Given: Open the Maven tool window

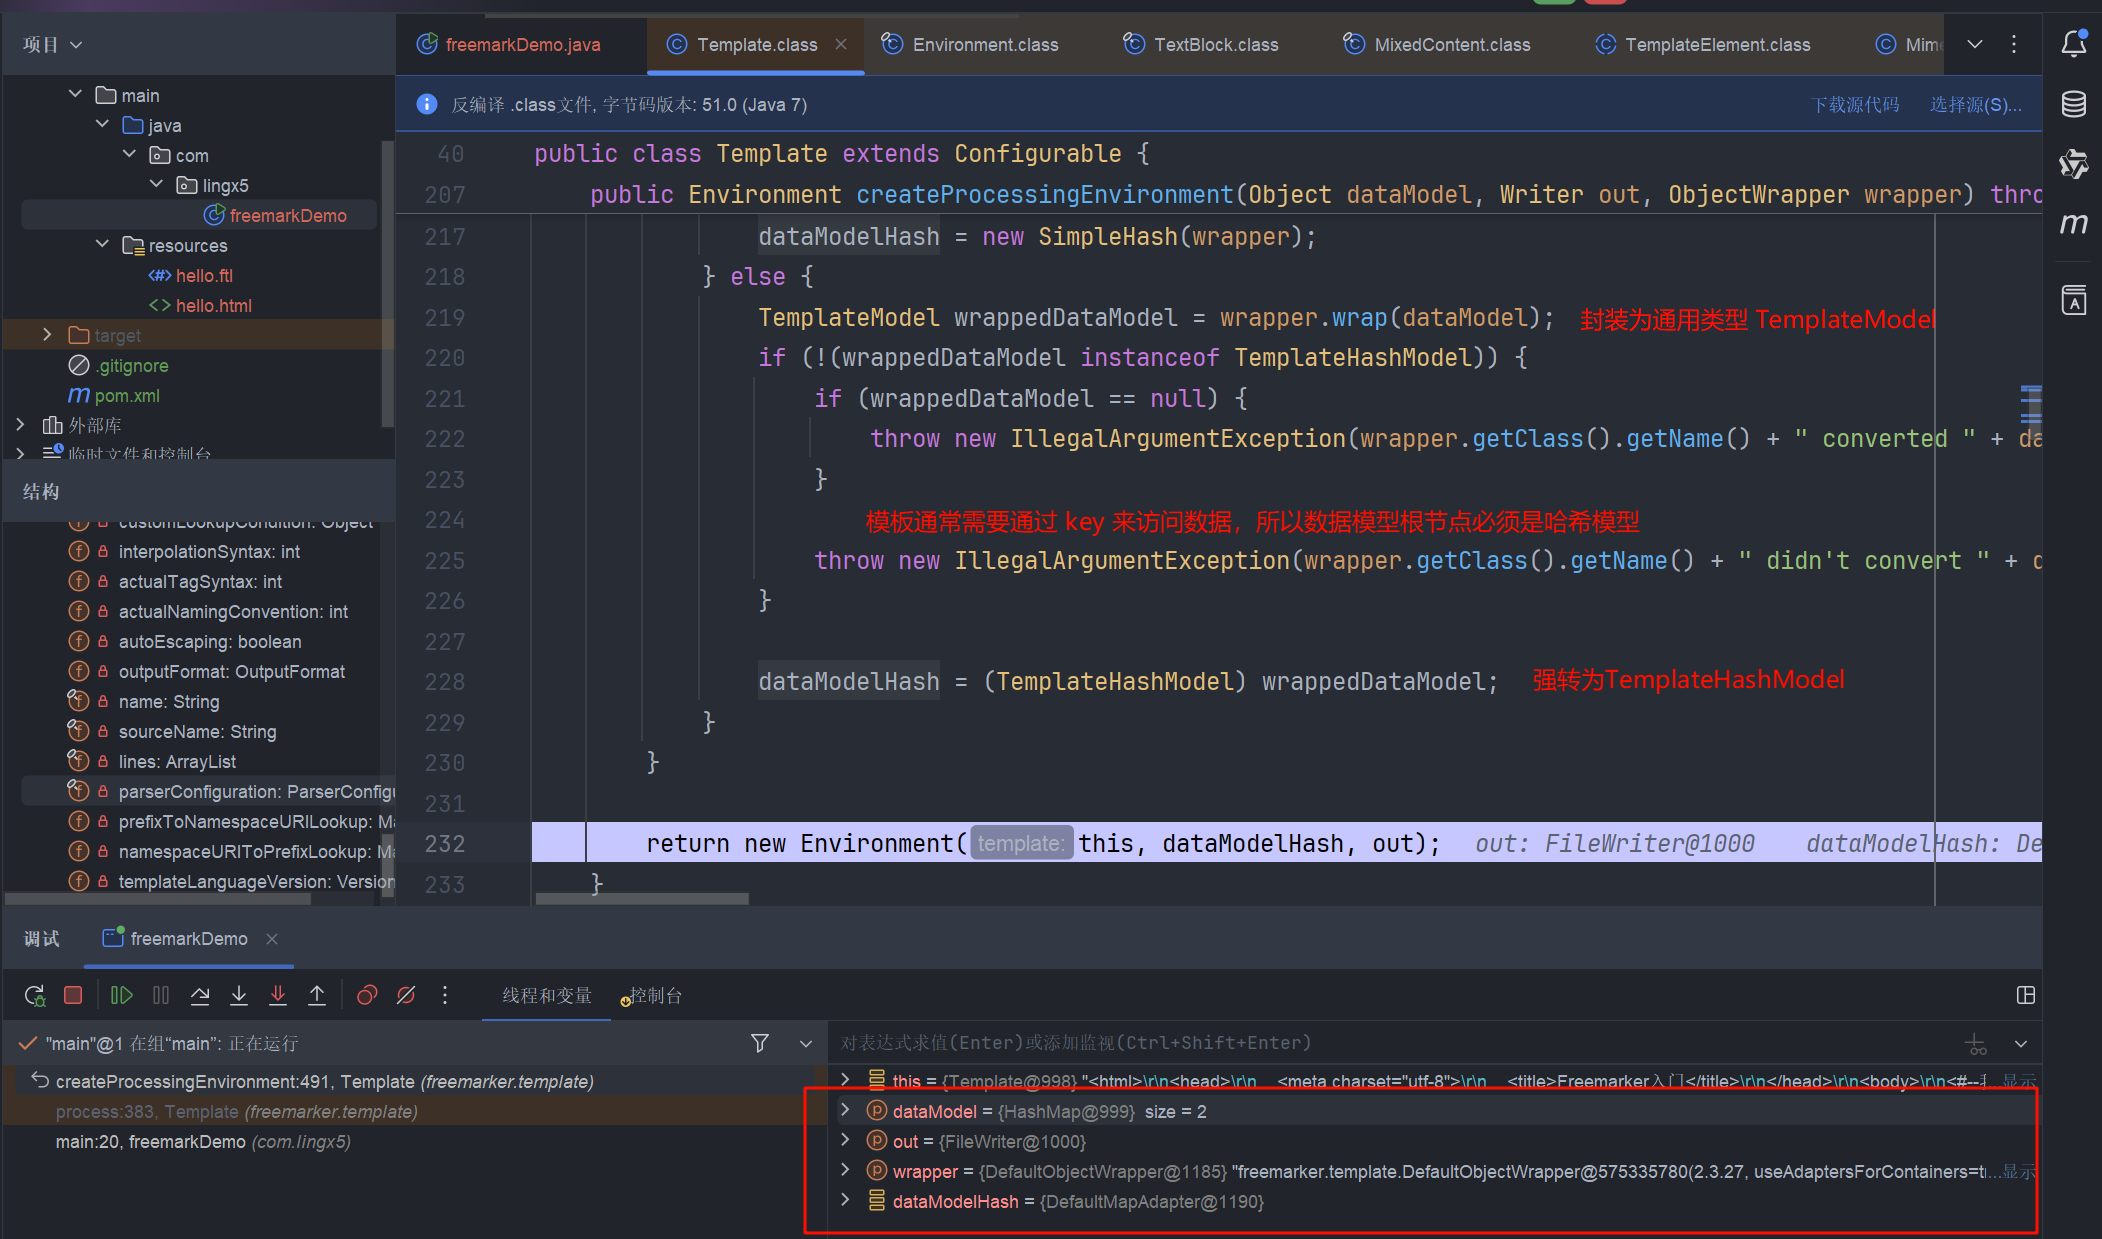Looking at the screenshot, I should click(x=2073, y=224).
